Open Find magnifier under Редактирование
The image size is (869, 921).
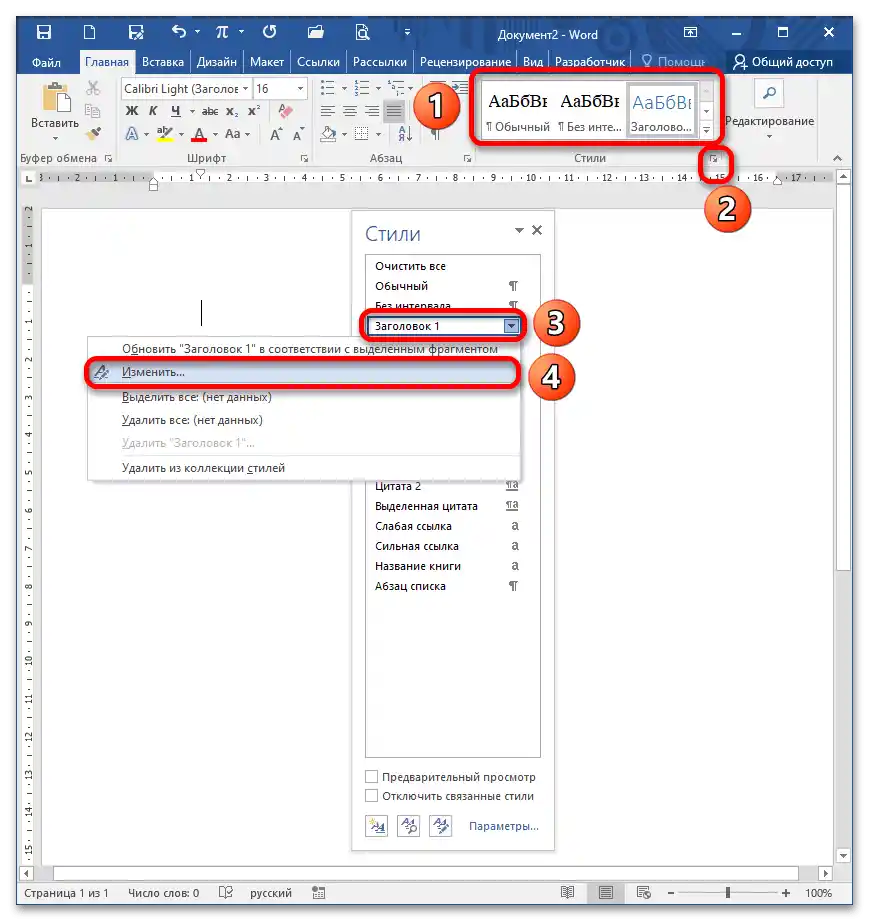769,93
